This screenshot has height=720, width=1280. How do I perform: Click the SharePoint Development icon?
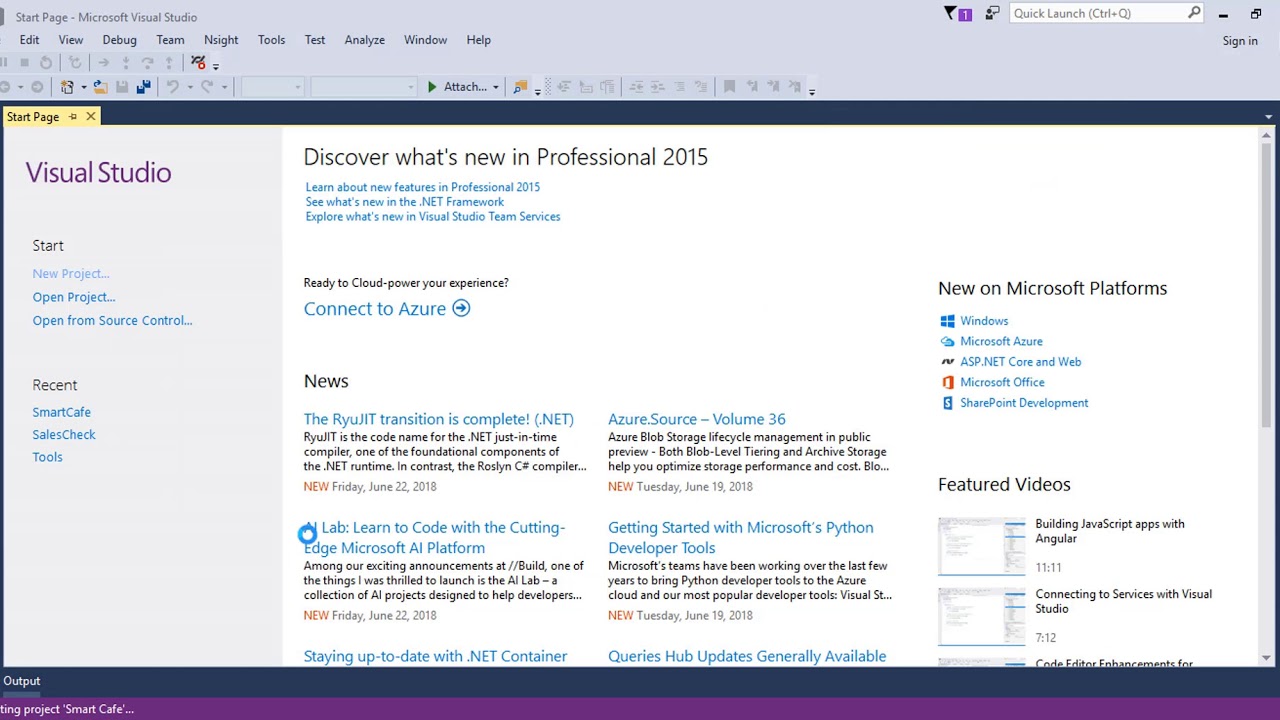(947, 403)
